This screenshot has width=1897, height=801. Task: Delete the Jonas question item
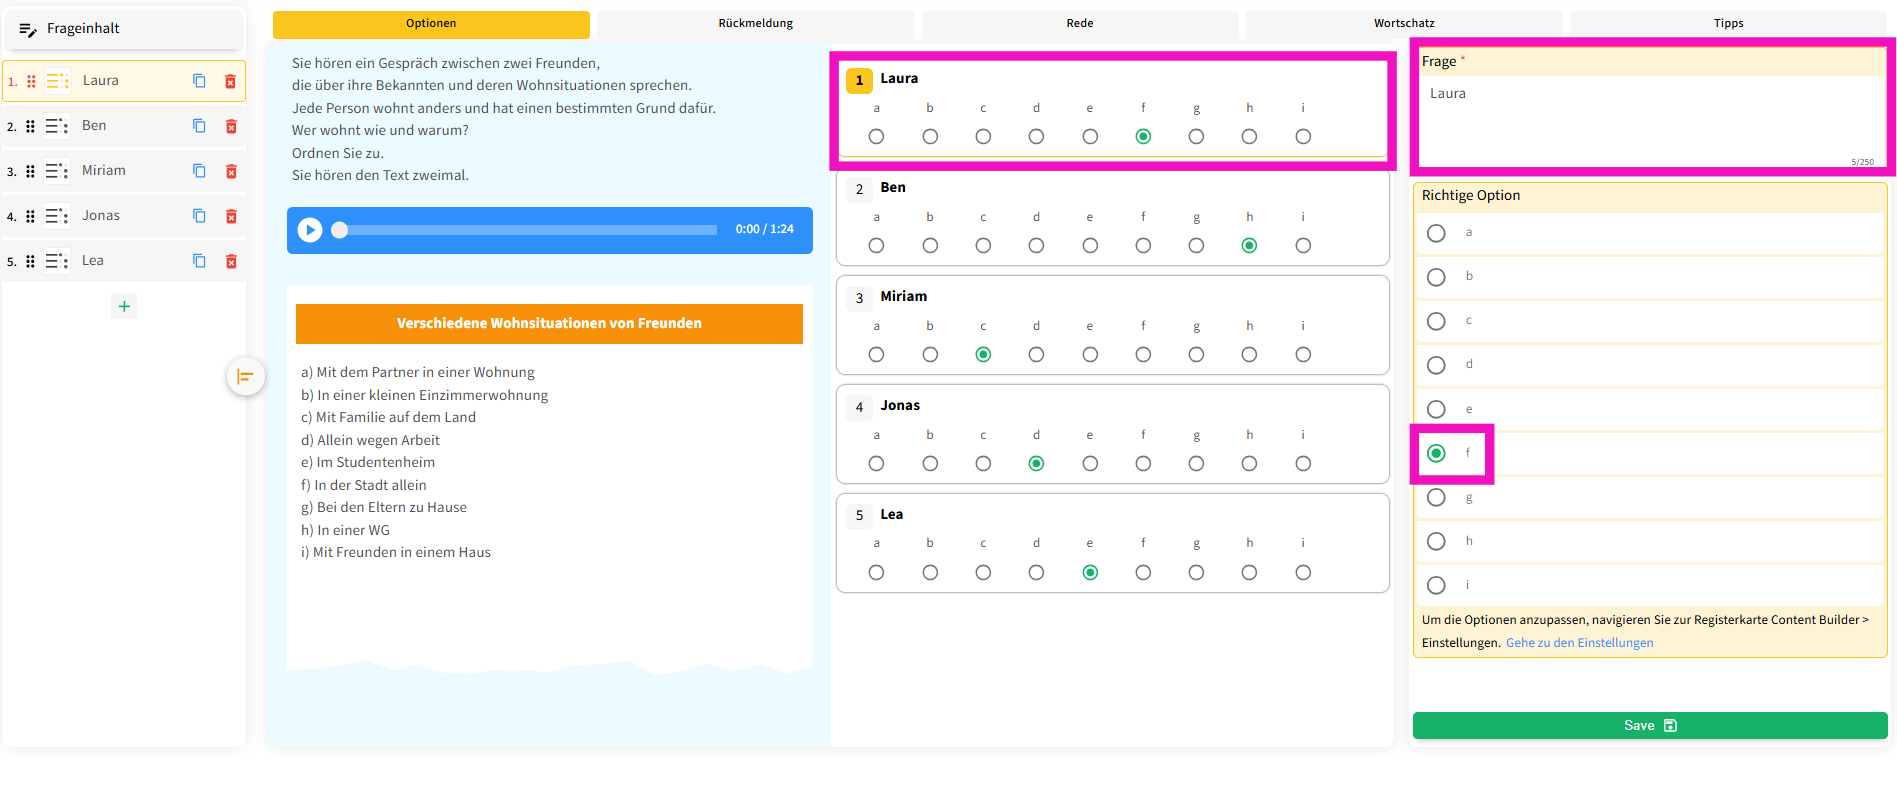pyautogui.click(x=231, y=216)
